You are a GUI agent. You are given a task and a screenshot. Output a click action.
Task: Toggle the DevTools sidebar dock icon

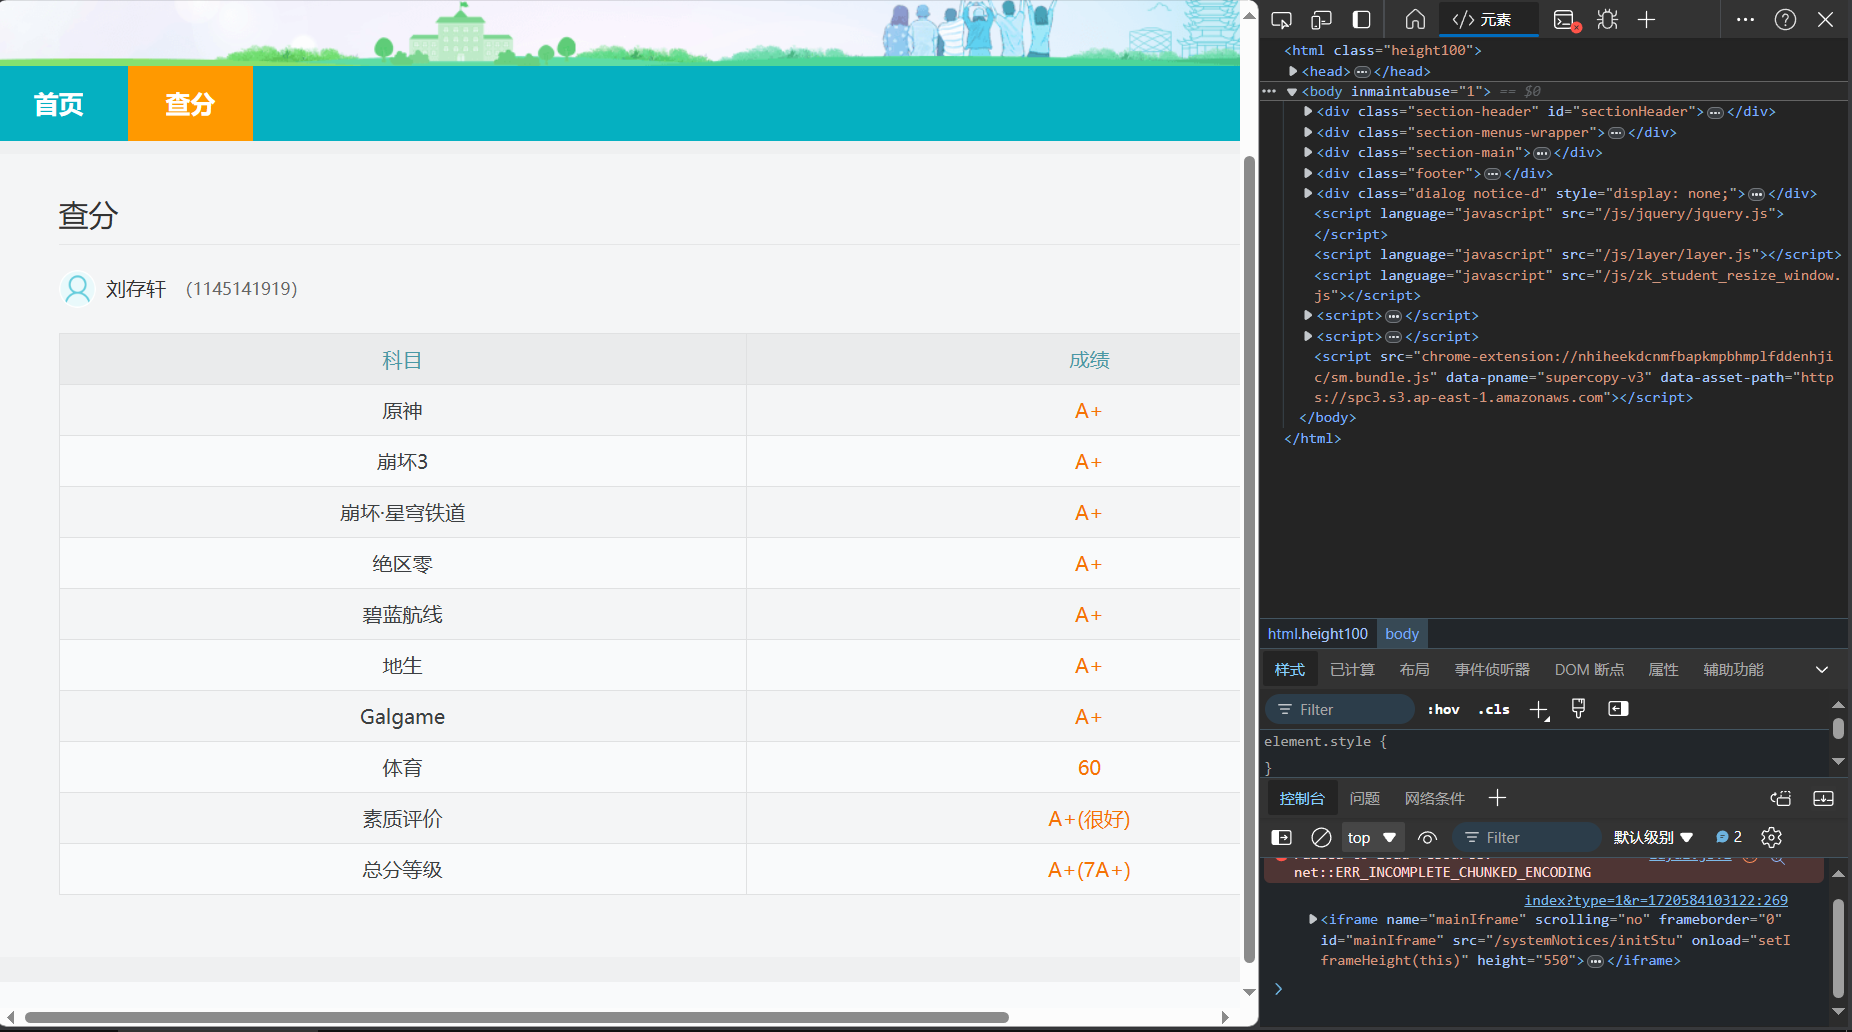(x=1361, y=19)
